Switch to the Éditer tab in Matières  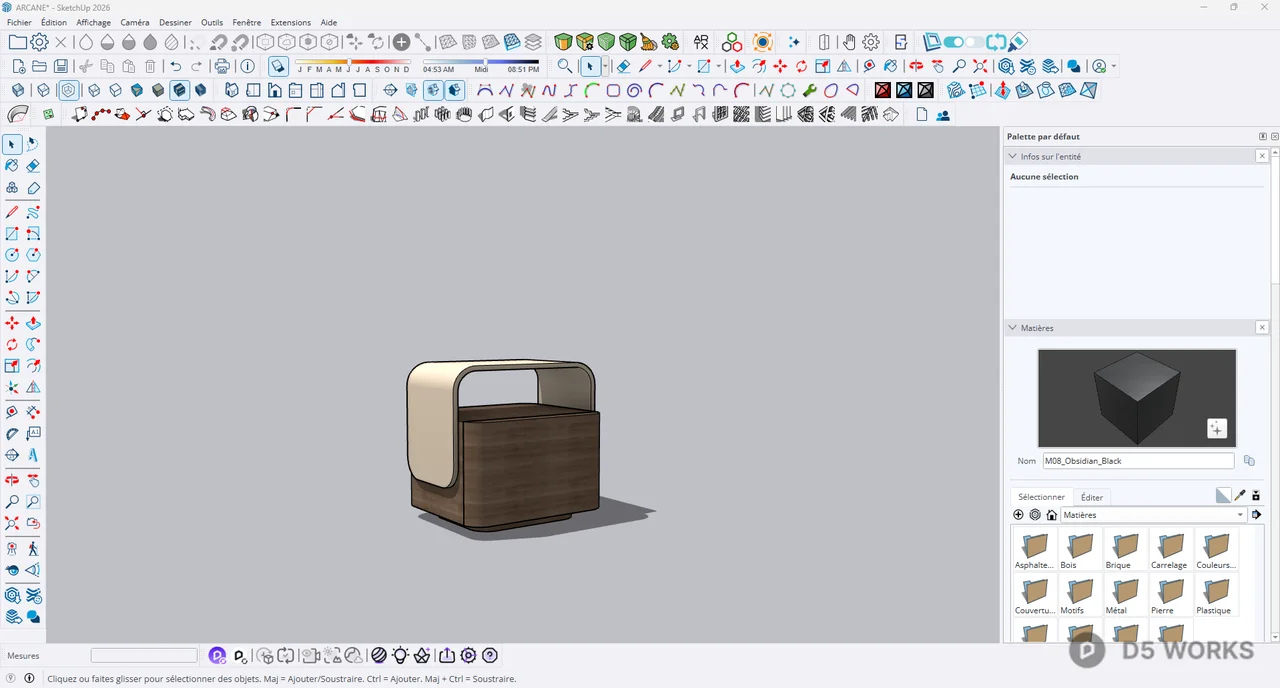click(1092, 497)
